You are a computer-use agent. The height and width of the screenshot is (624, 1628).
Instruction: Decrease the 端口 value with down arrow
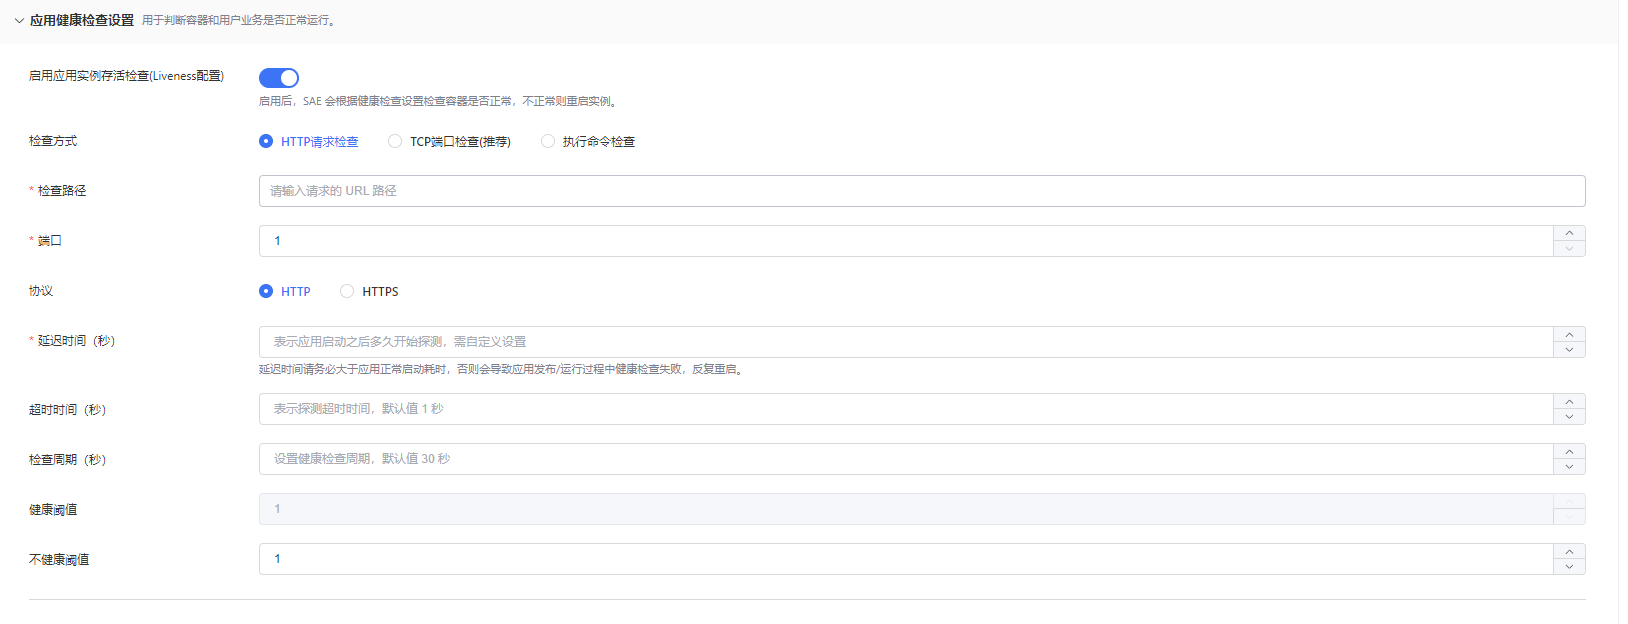click(1569, 249)
